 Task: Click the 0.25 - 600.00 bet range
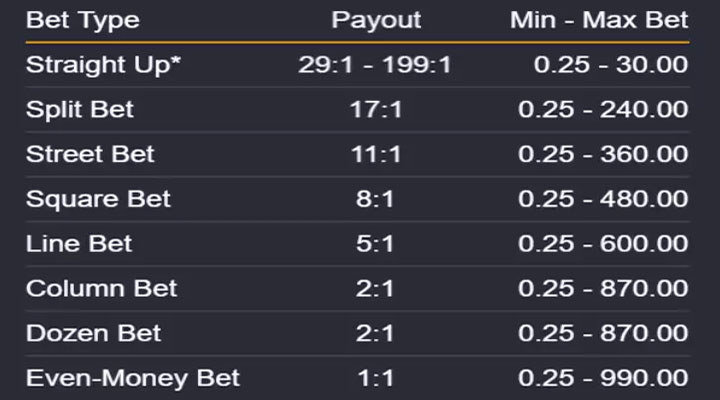coord(603,244)
